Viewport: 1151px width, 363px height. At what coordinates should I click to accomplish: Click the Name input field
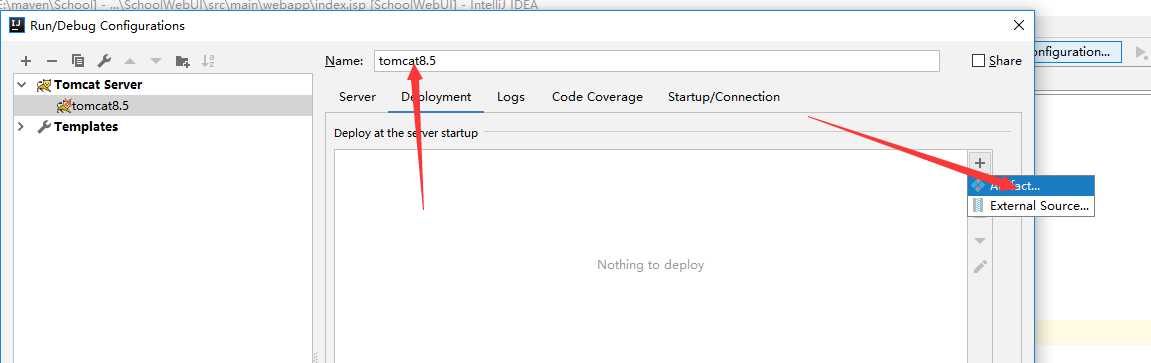click(x=656, y=61)
